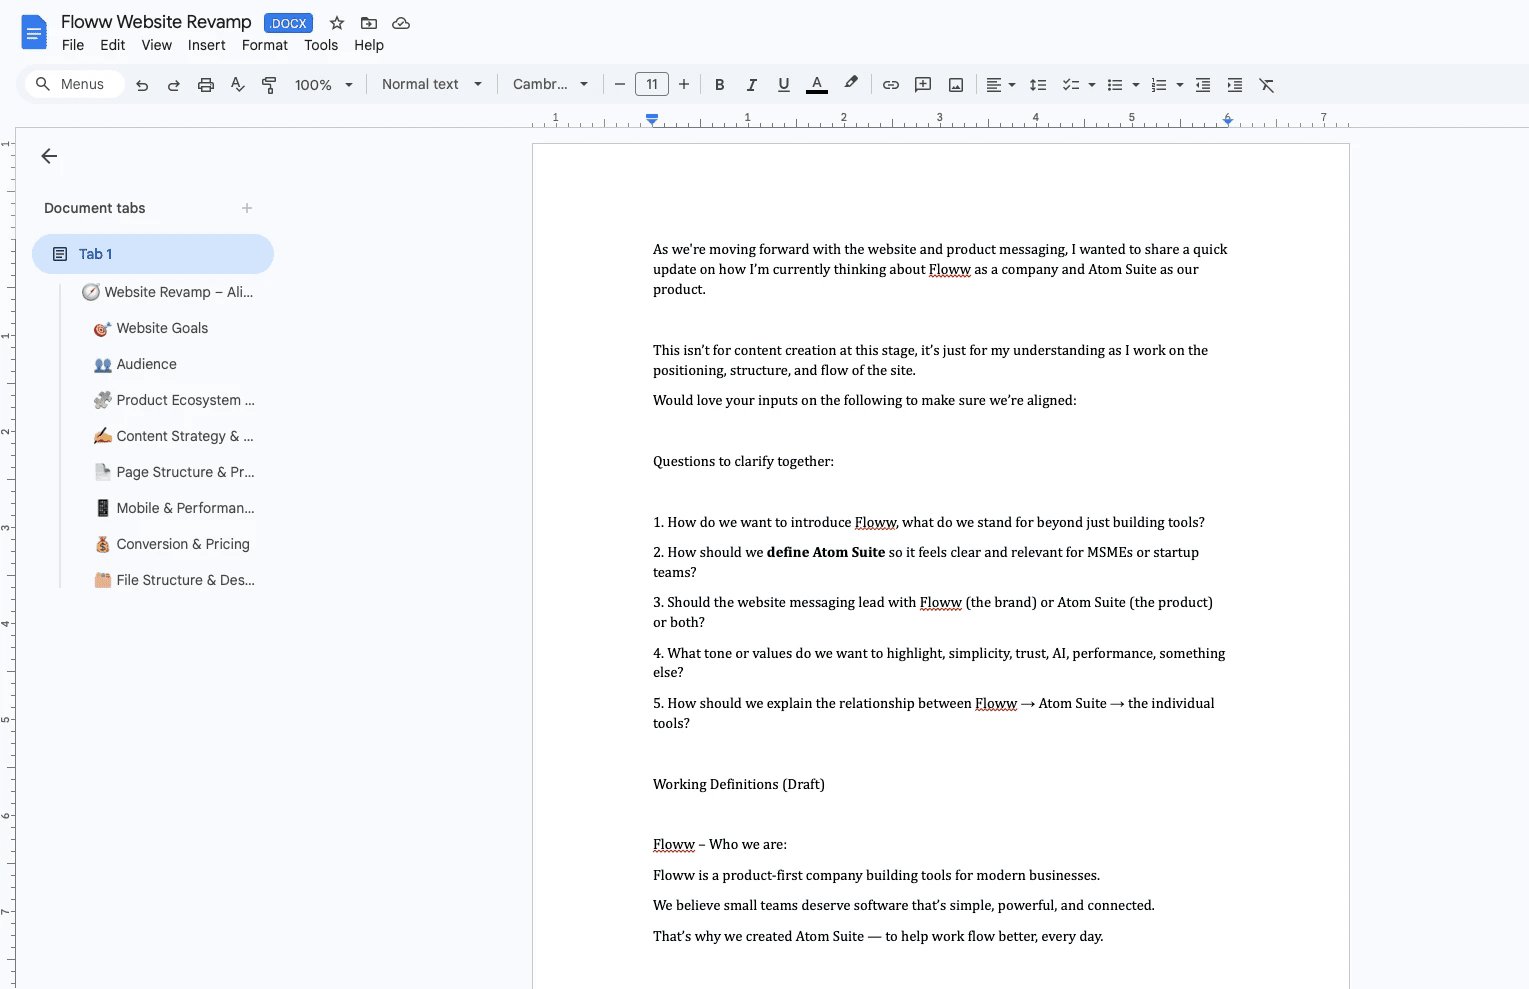The height and width of the screenshot is (989, 1529).
Task: Open the View menu
Action: click(157, 45)
